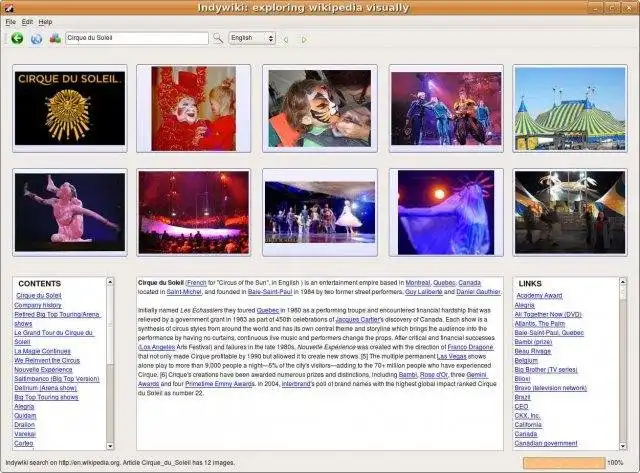Image resolution: width=640 pixels, height=473 pixels.
Task: Open Big Top Touring shows link
Action: point(46,397)
